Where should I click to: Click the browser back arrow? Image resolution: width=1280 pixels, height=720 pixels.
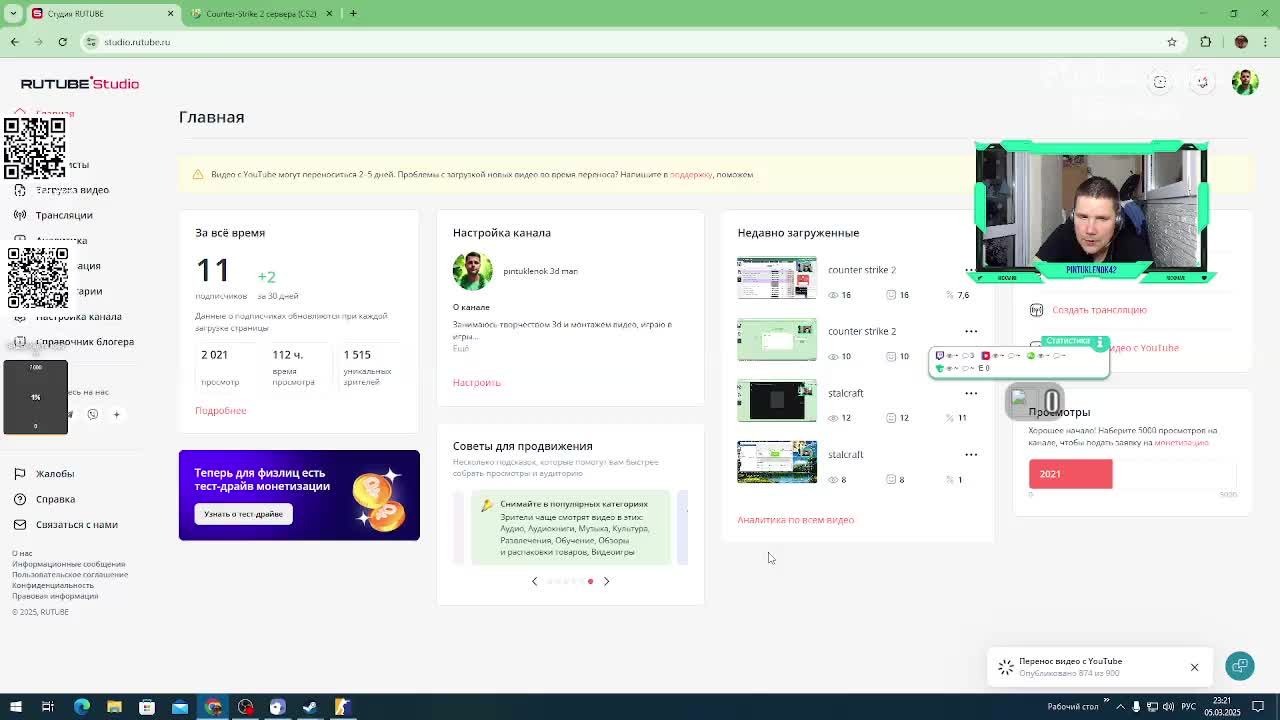15,42
